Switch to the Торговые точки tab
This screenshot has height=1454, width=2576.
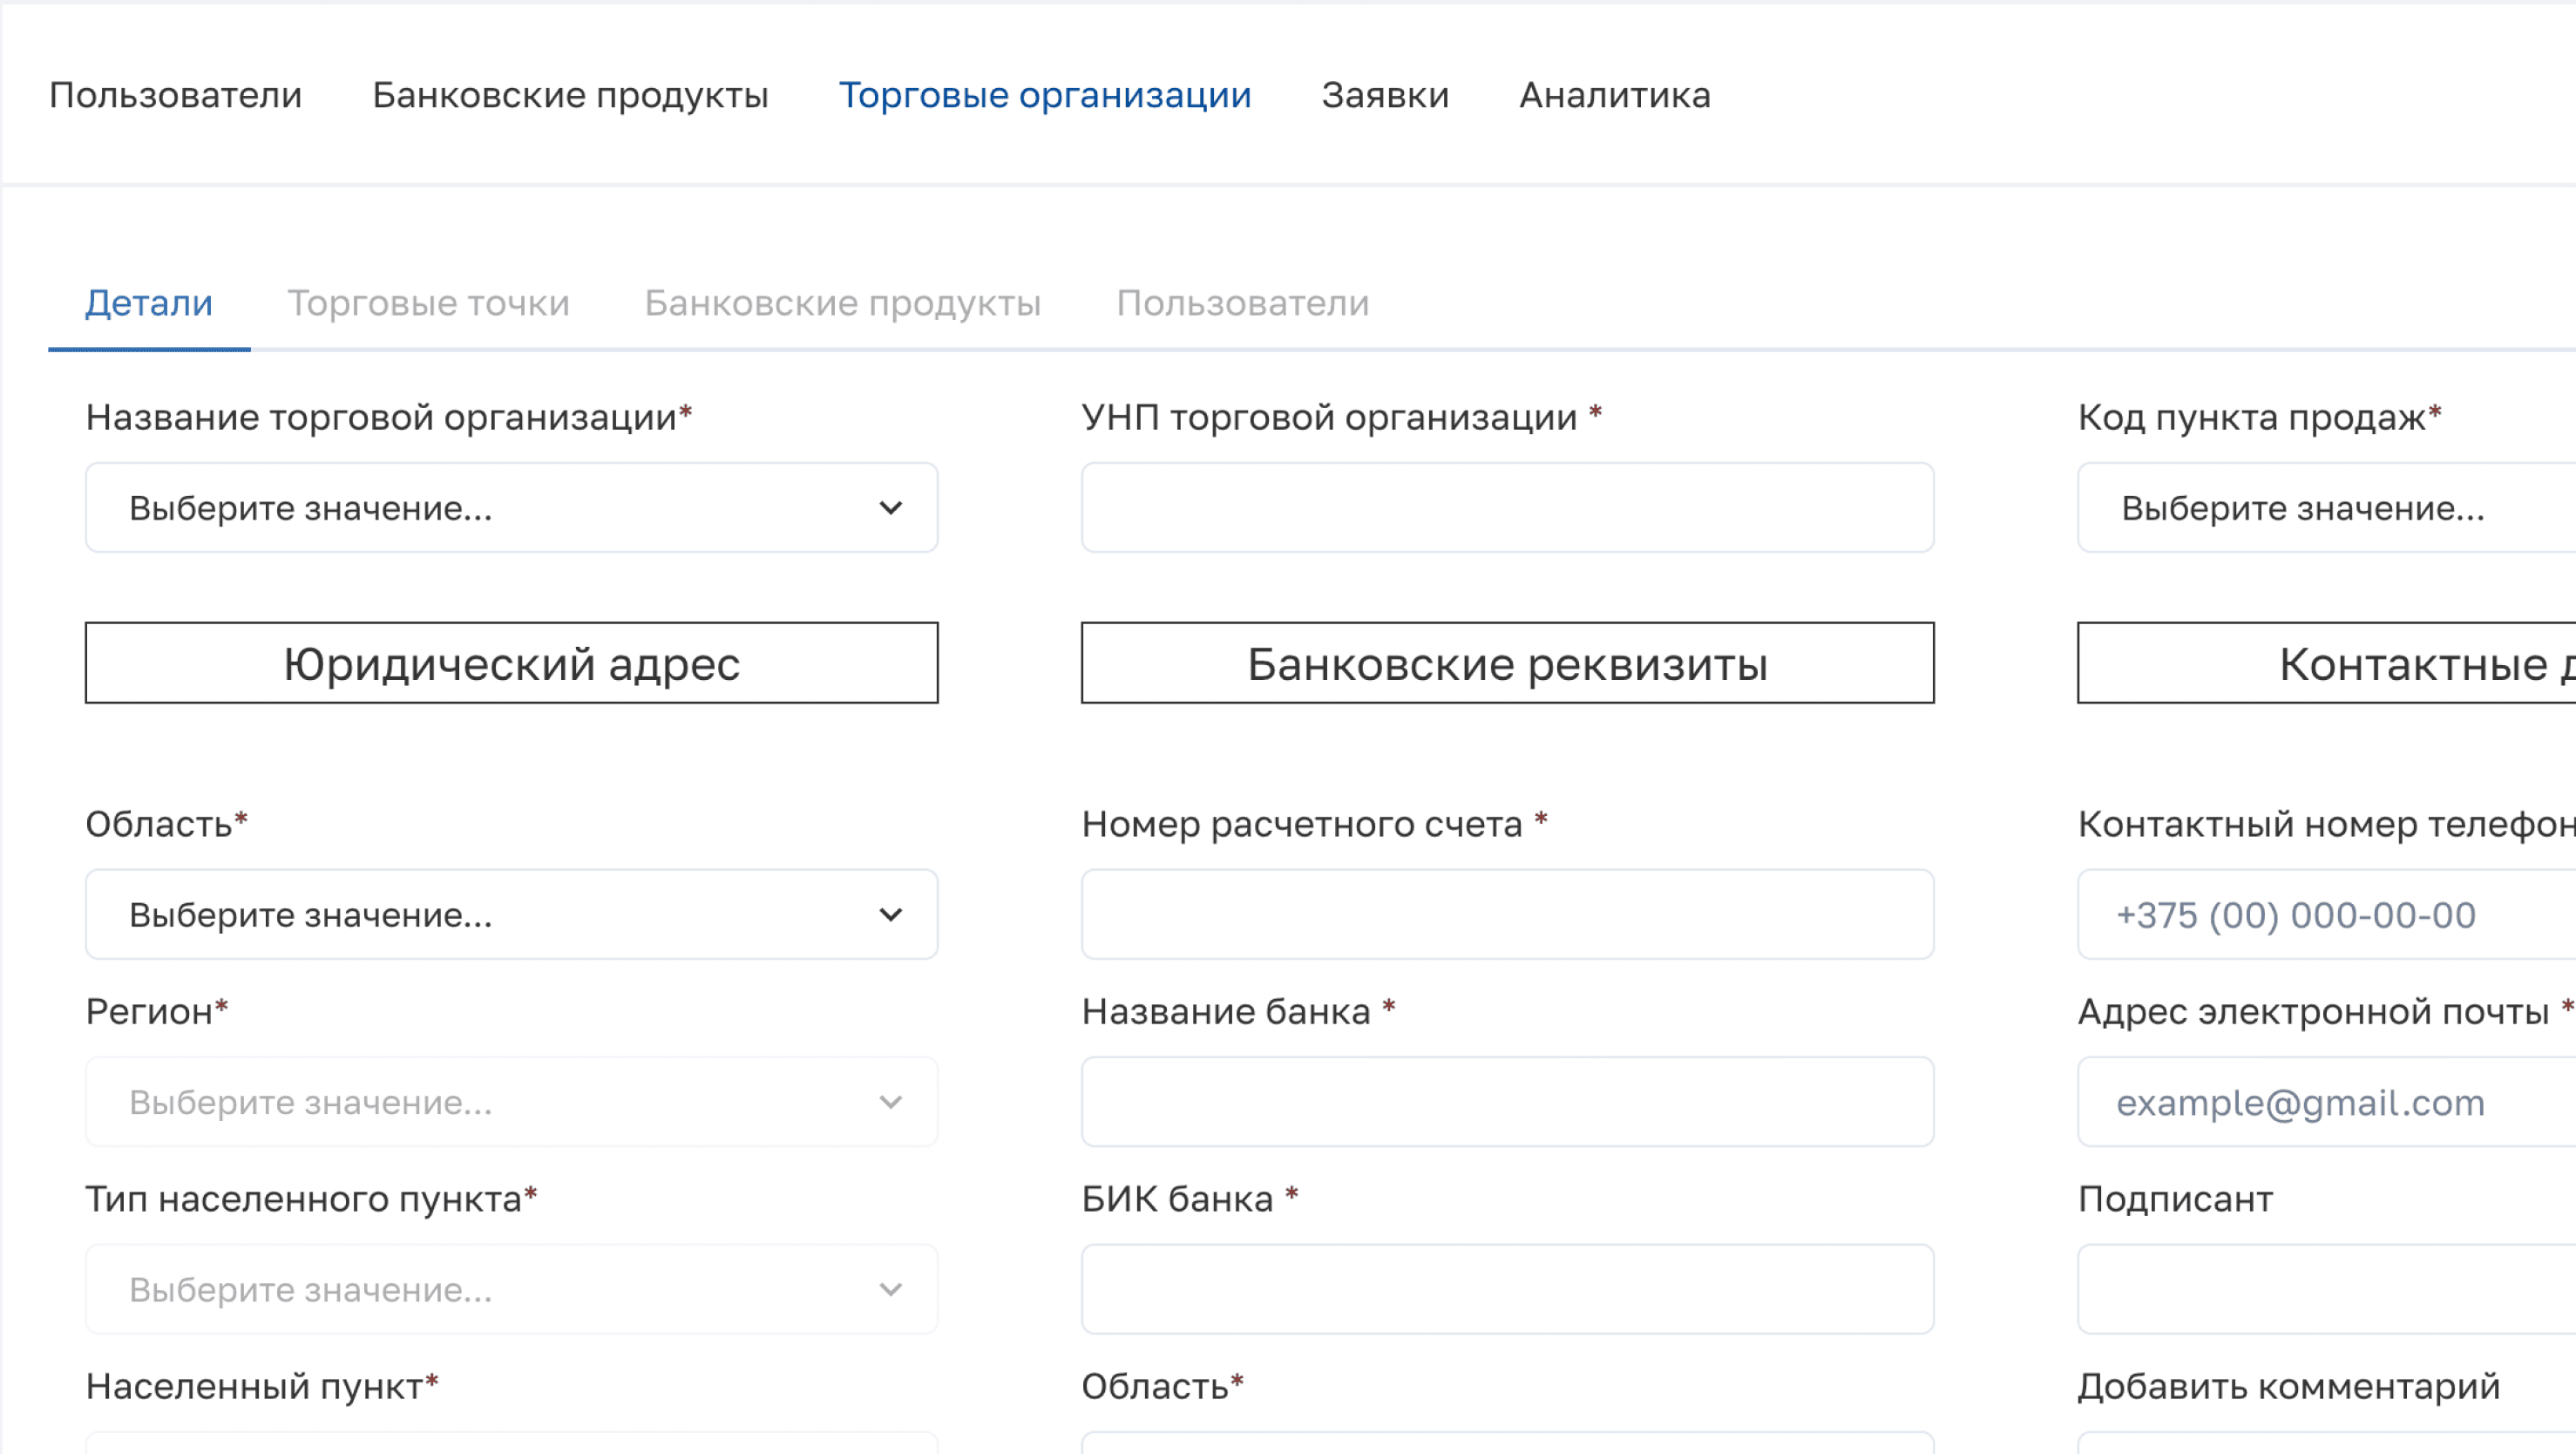click(x=428, y=303)
